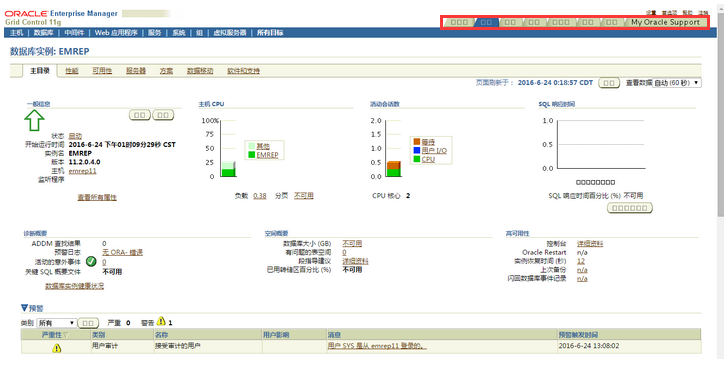Click the 0.38 load link
724x371 pixels.
[x=260, y=196]
